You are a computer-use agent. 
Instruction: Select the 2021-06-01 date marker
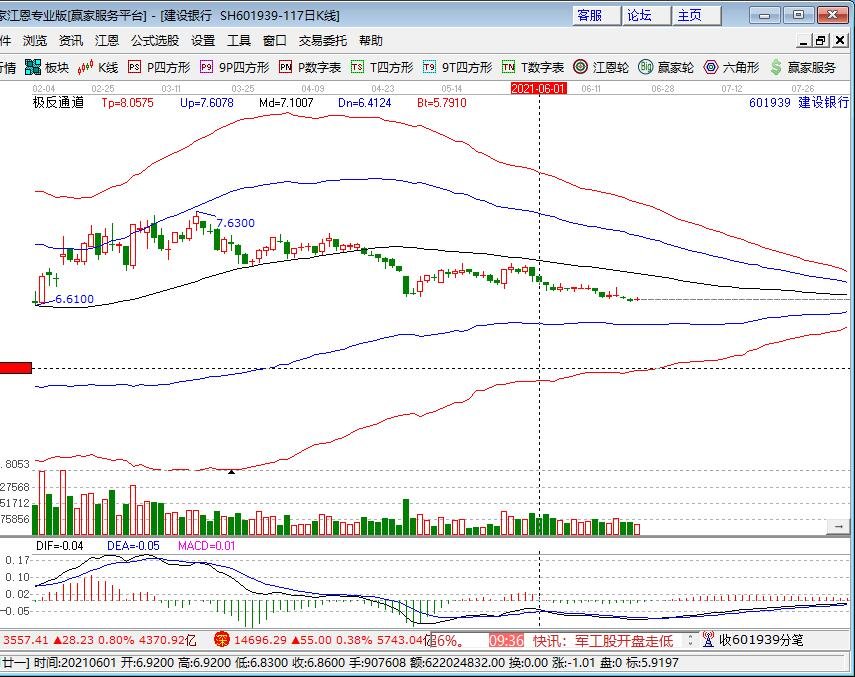tap(539, 88)
